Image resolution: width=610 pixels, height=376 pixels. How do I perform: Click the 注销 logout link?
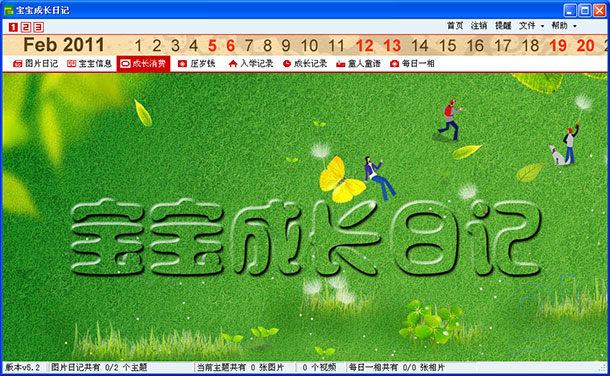479,26
